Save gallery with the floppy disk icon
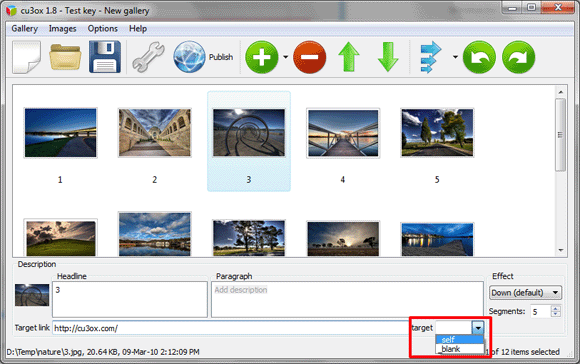580x364 pixels. coord(105,57)
